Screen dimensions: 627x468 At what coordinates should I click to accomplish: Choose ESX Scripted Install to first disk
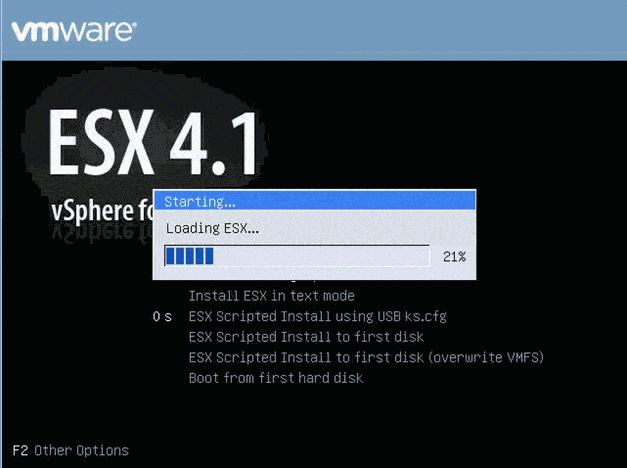(x=306, y=337)
